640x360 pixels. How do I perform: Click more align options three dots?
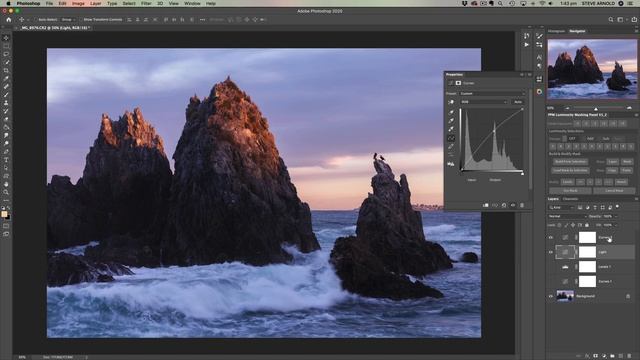click(x=202, y=20)
